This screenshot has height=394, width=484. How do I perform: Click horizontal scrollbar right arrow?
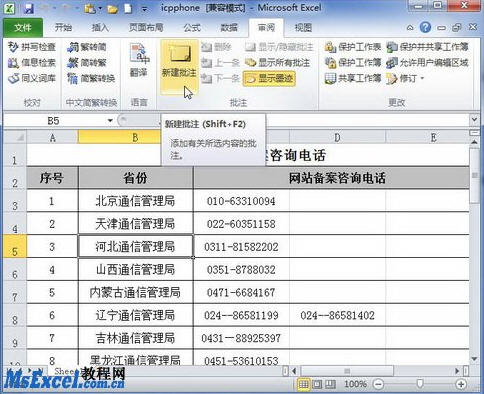457,371
